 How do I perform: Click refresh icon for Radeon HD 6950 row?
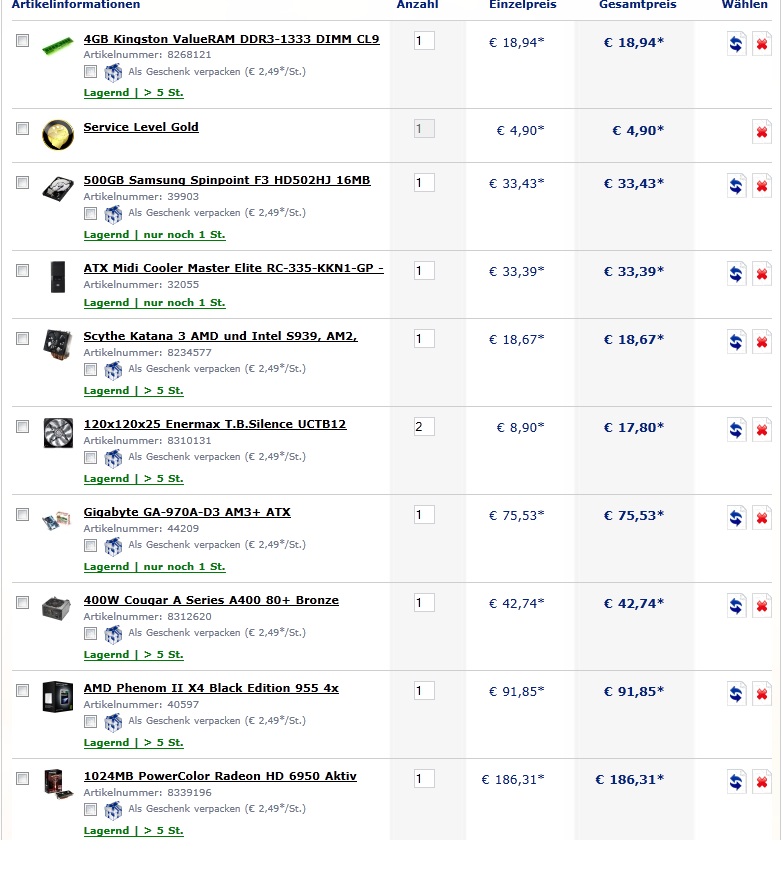[736, 782]
